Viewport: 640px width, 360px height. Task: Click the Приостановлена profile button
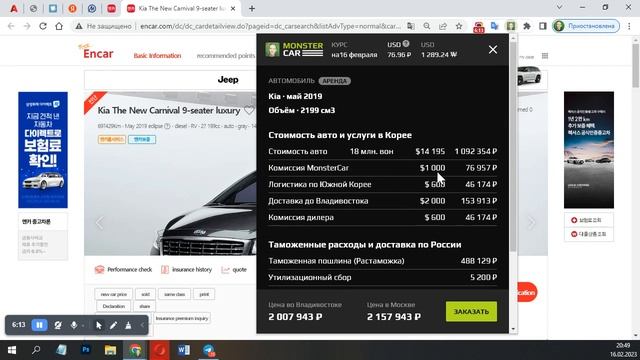click(x=586, y=26)
